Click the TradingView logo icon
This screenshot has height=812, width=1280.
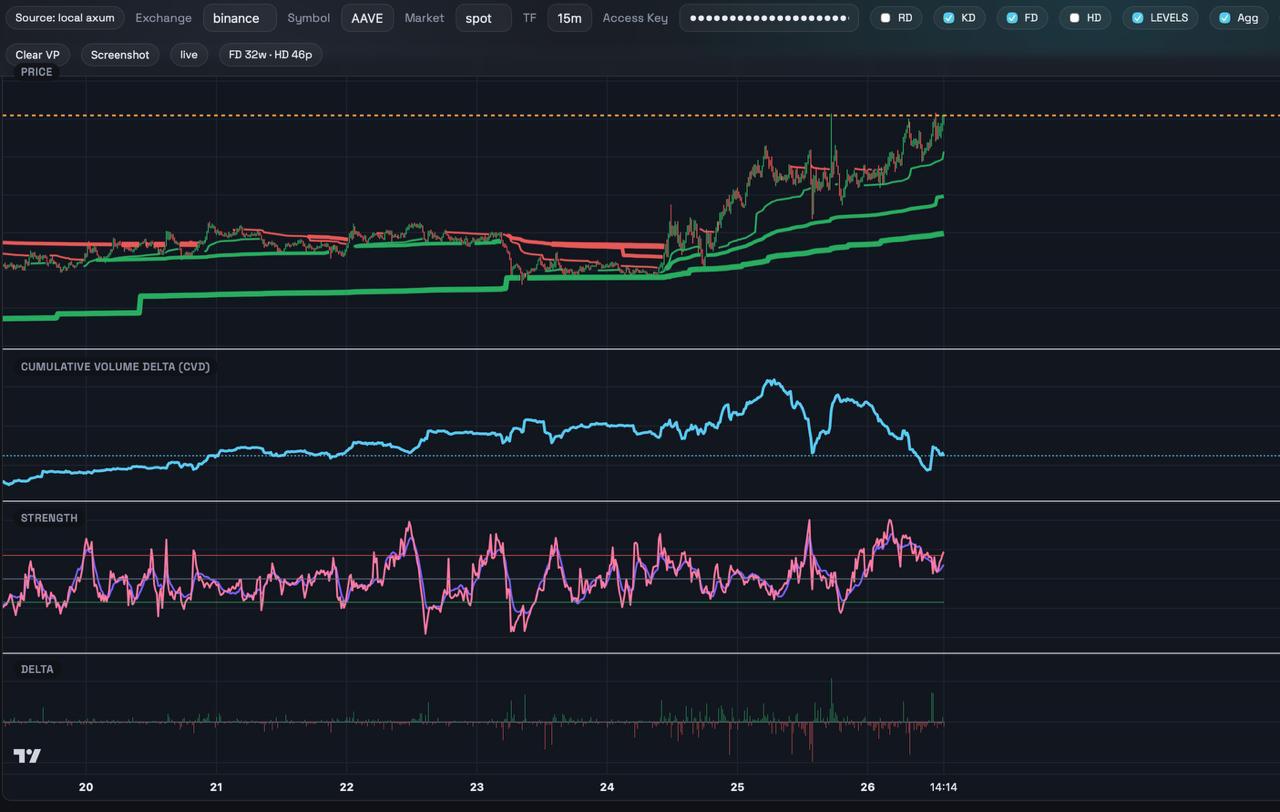[27, 756]
